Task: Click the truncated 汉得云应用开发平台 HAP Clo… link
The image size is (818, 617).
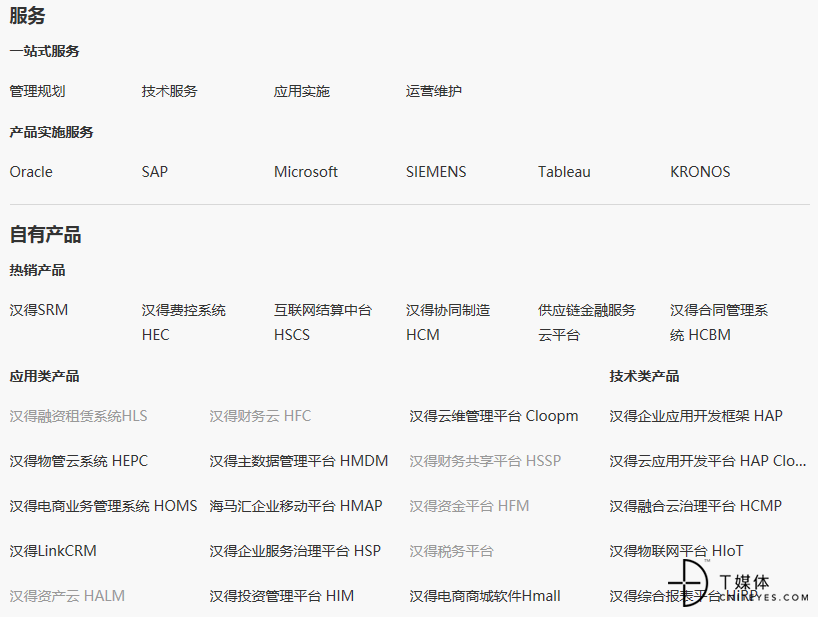Action: click(x=708, y=461)
